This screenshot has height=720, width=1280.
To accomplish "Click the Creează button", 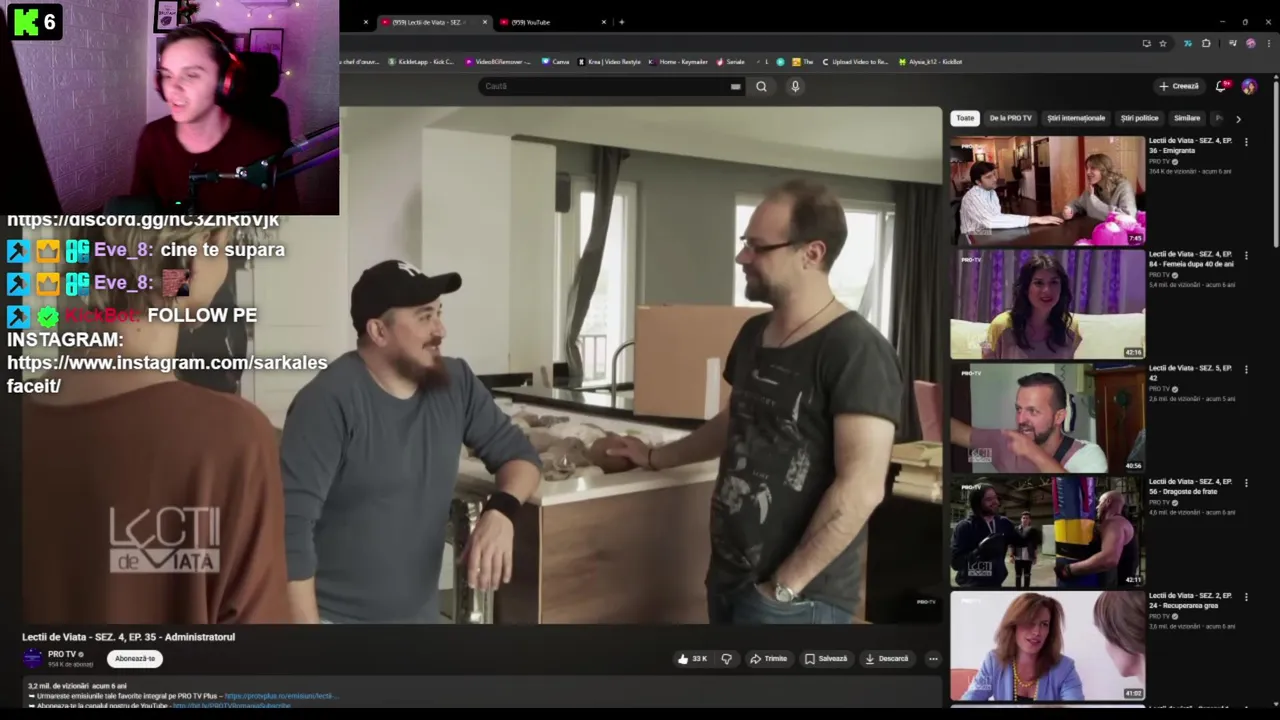I will click(1179, 86).
